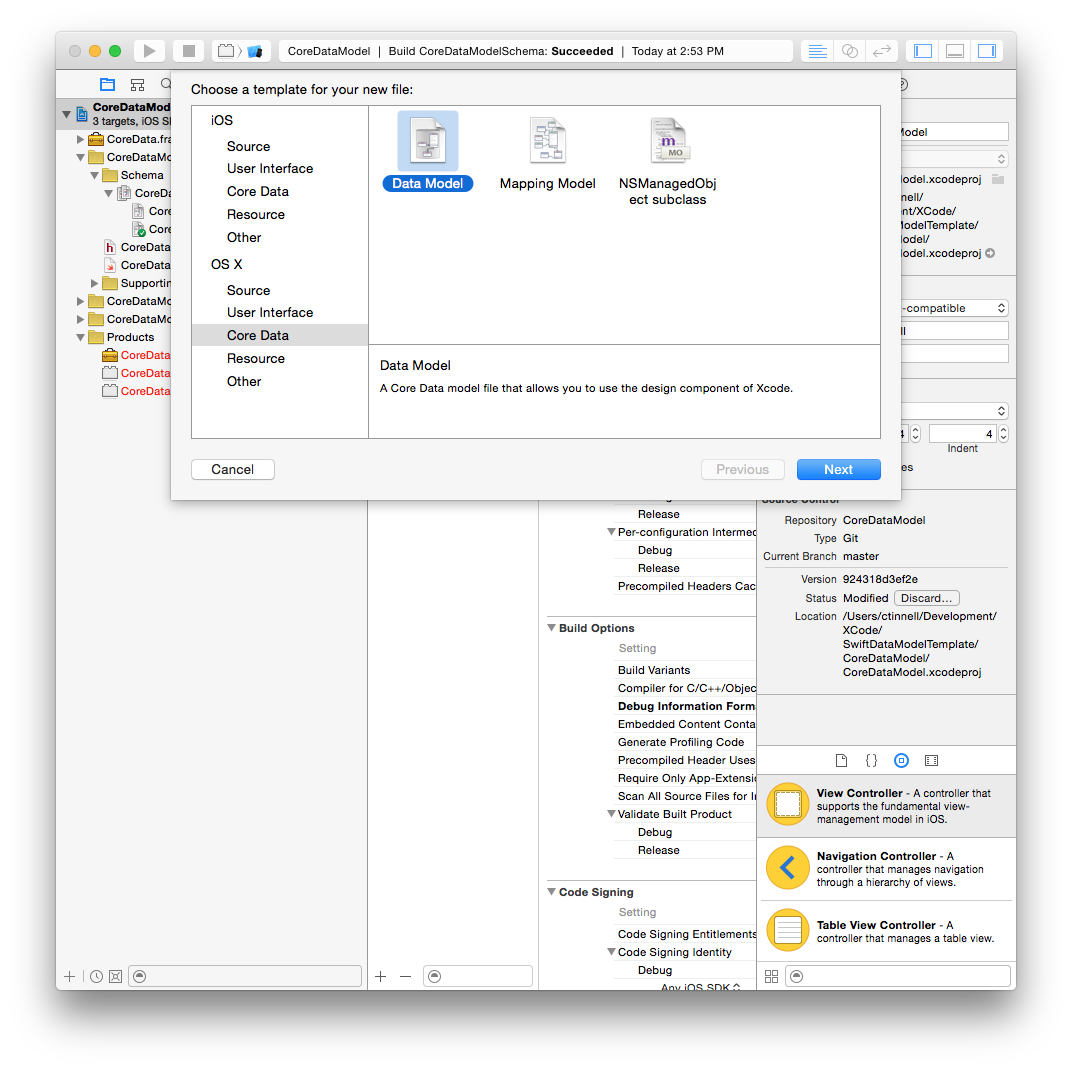
Task: Collapse Code Signing Identity setting
Action: click(x=611, y=952)
